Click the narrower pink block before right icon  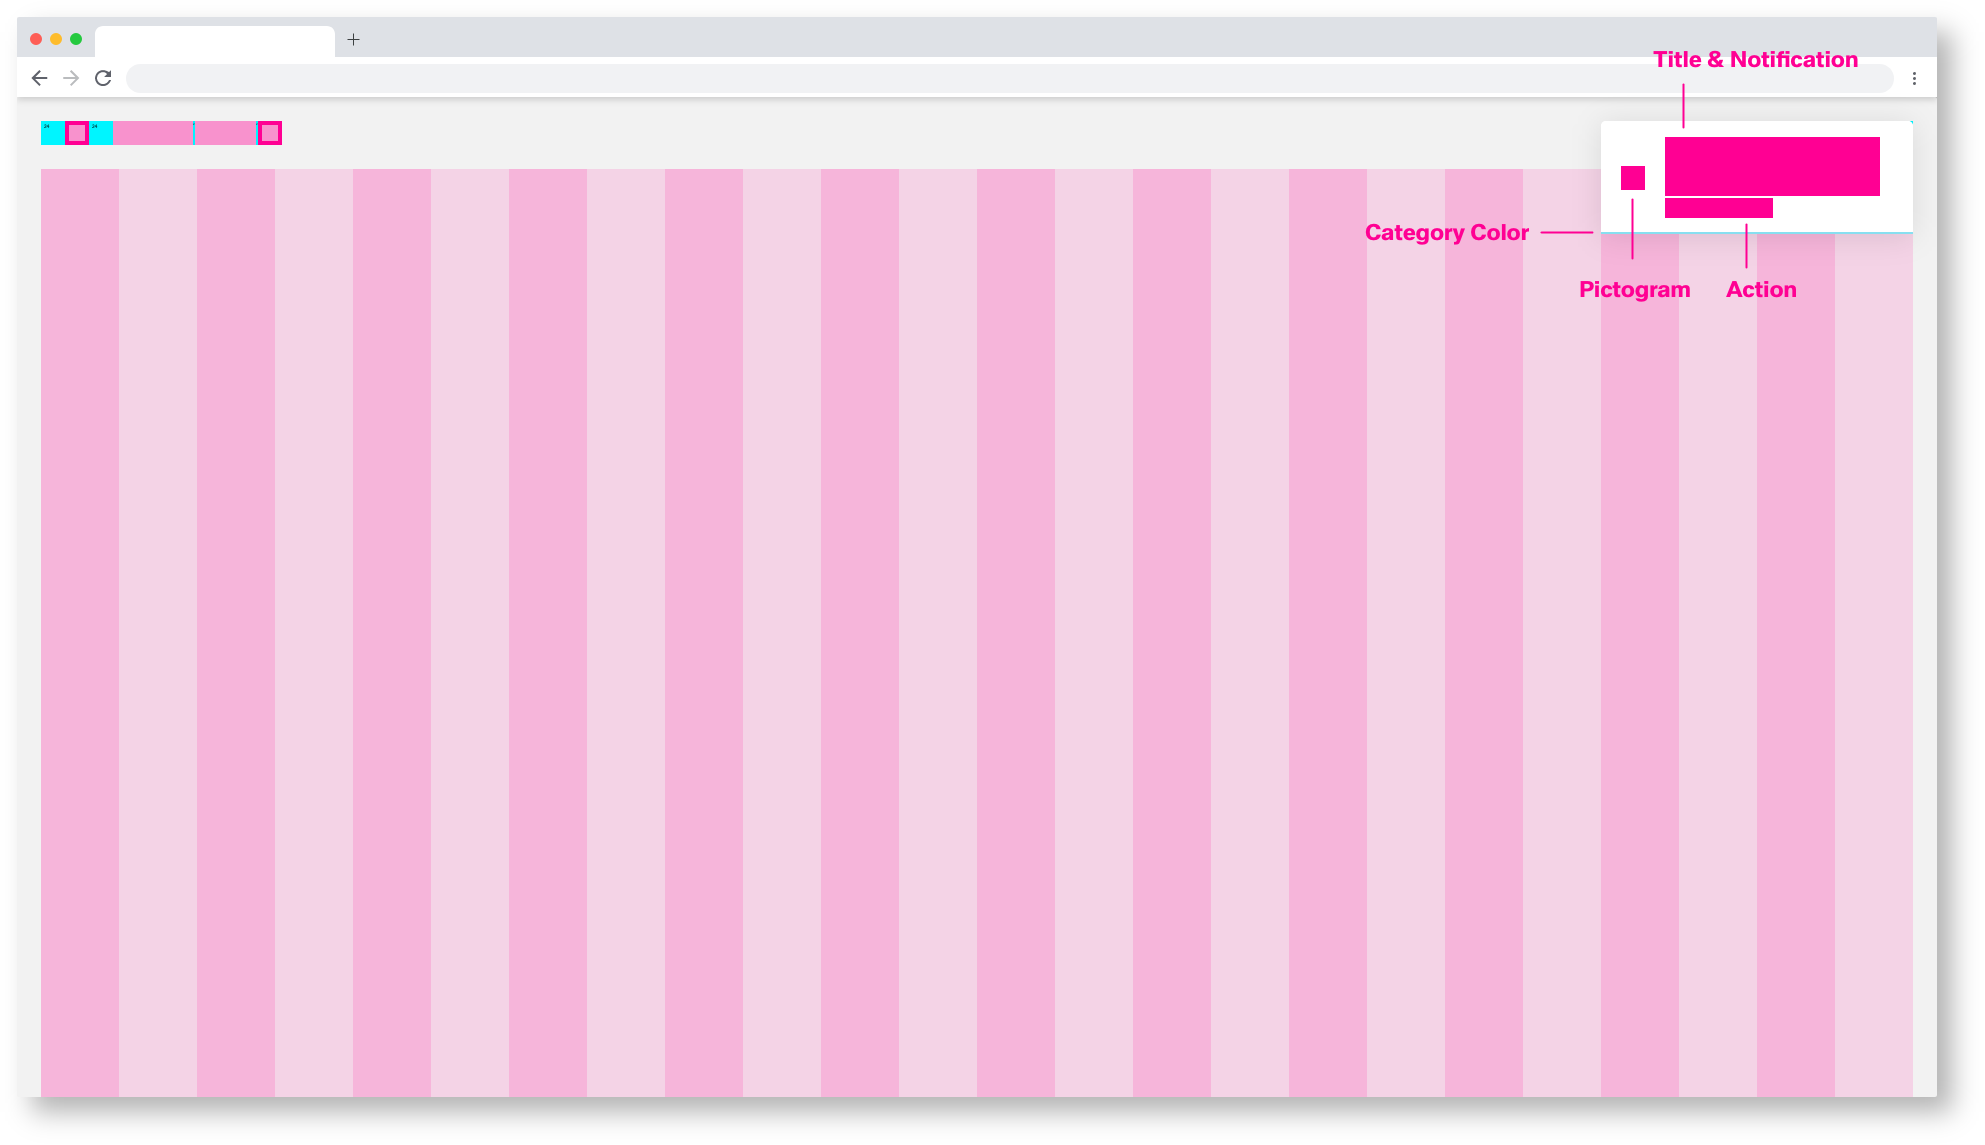(225, 133)
